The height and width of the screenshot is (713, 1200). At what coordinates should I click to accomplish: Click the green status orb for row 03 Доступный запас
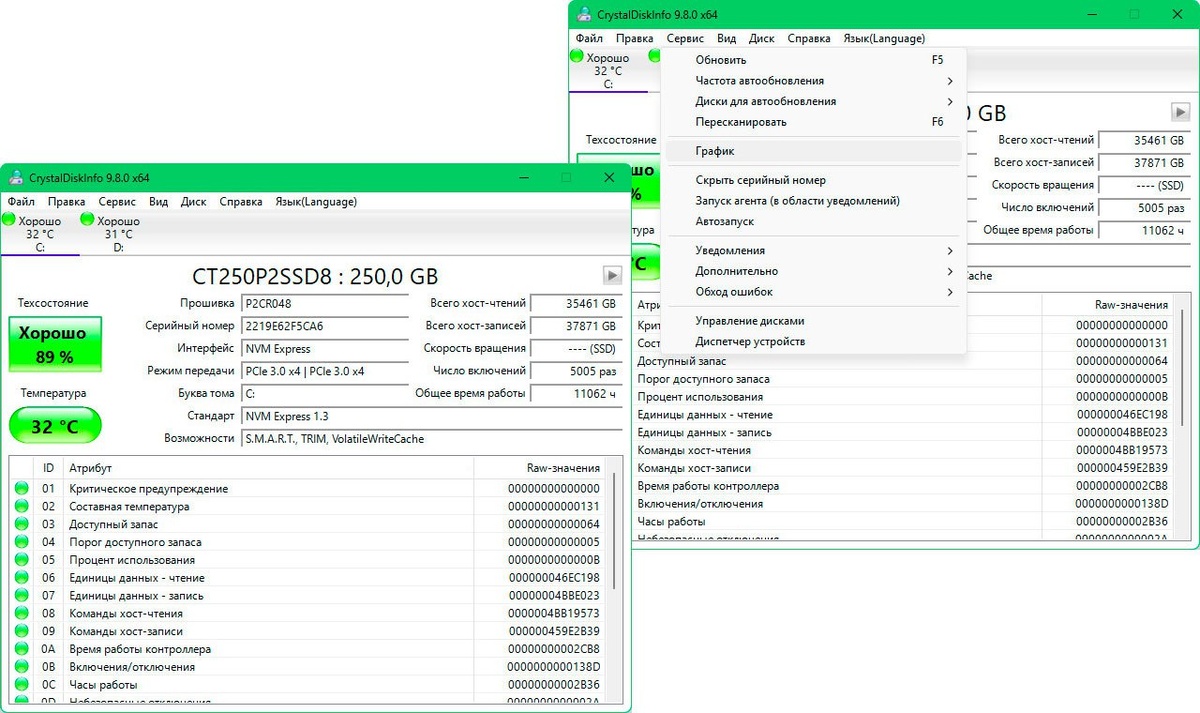click(22, 524)
